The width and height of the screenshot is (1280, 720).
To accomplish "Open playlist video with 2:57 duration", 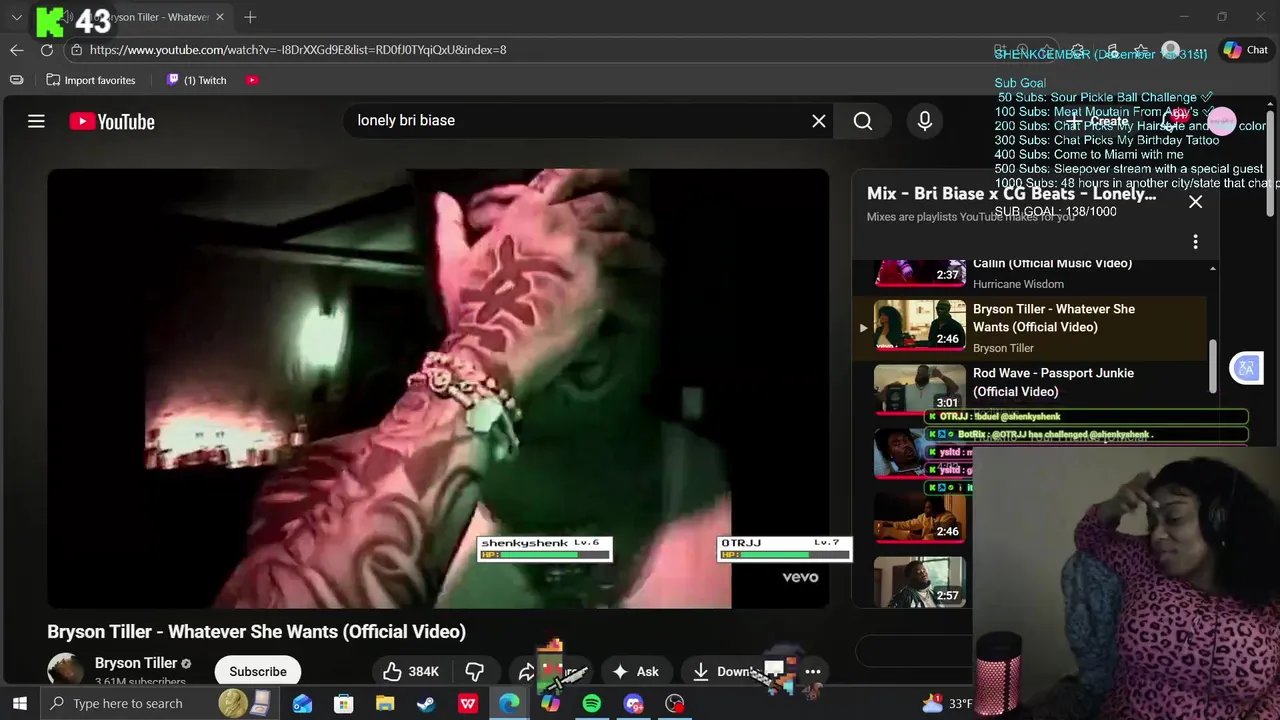I will pyautogui.click(x=919, y=581).
